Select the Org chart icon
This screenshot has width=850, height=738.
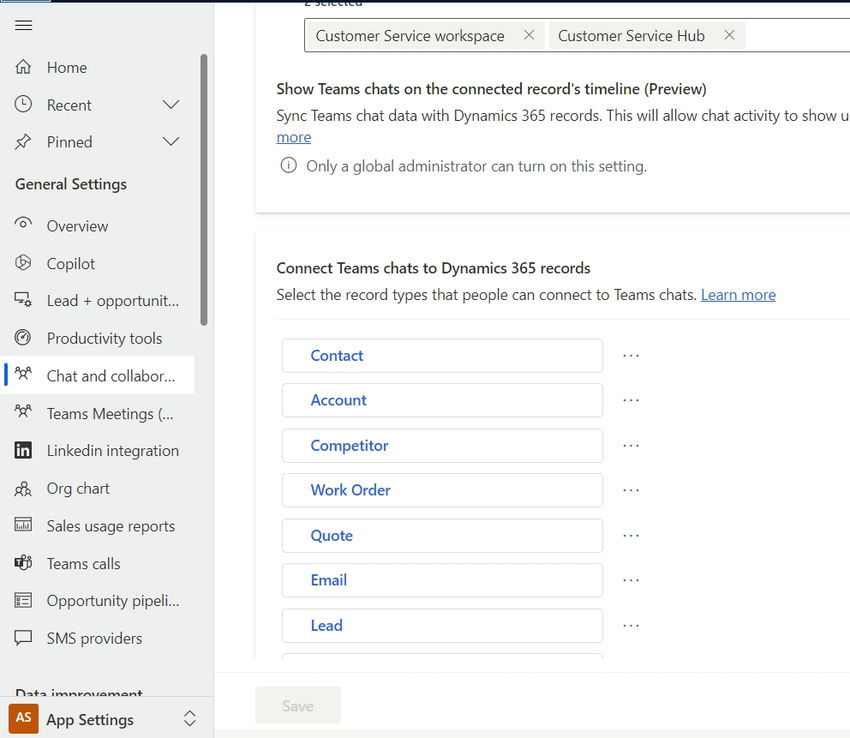pyautogui.click(x=24, y=489)
